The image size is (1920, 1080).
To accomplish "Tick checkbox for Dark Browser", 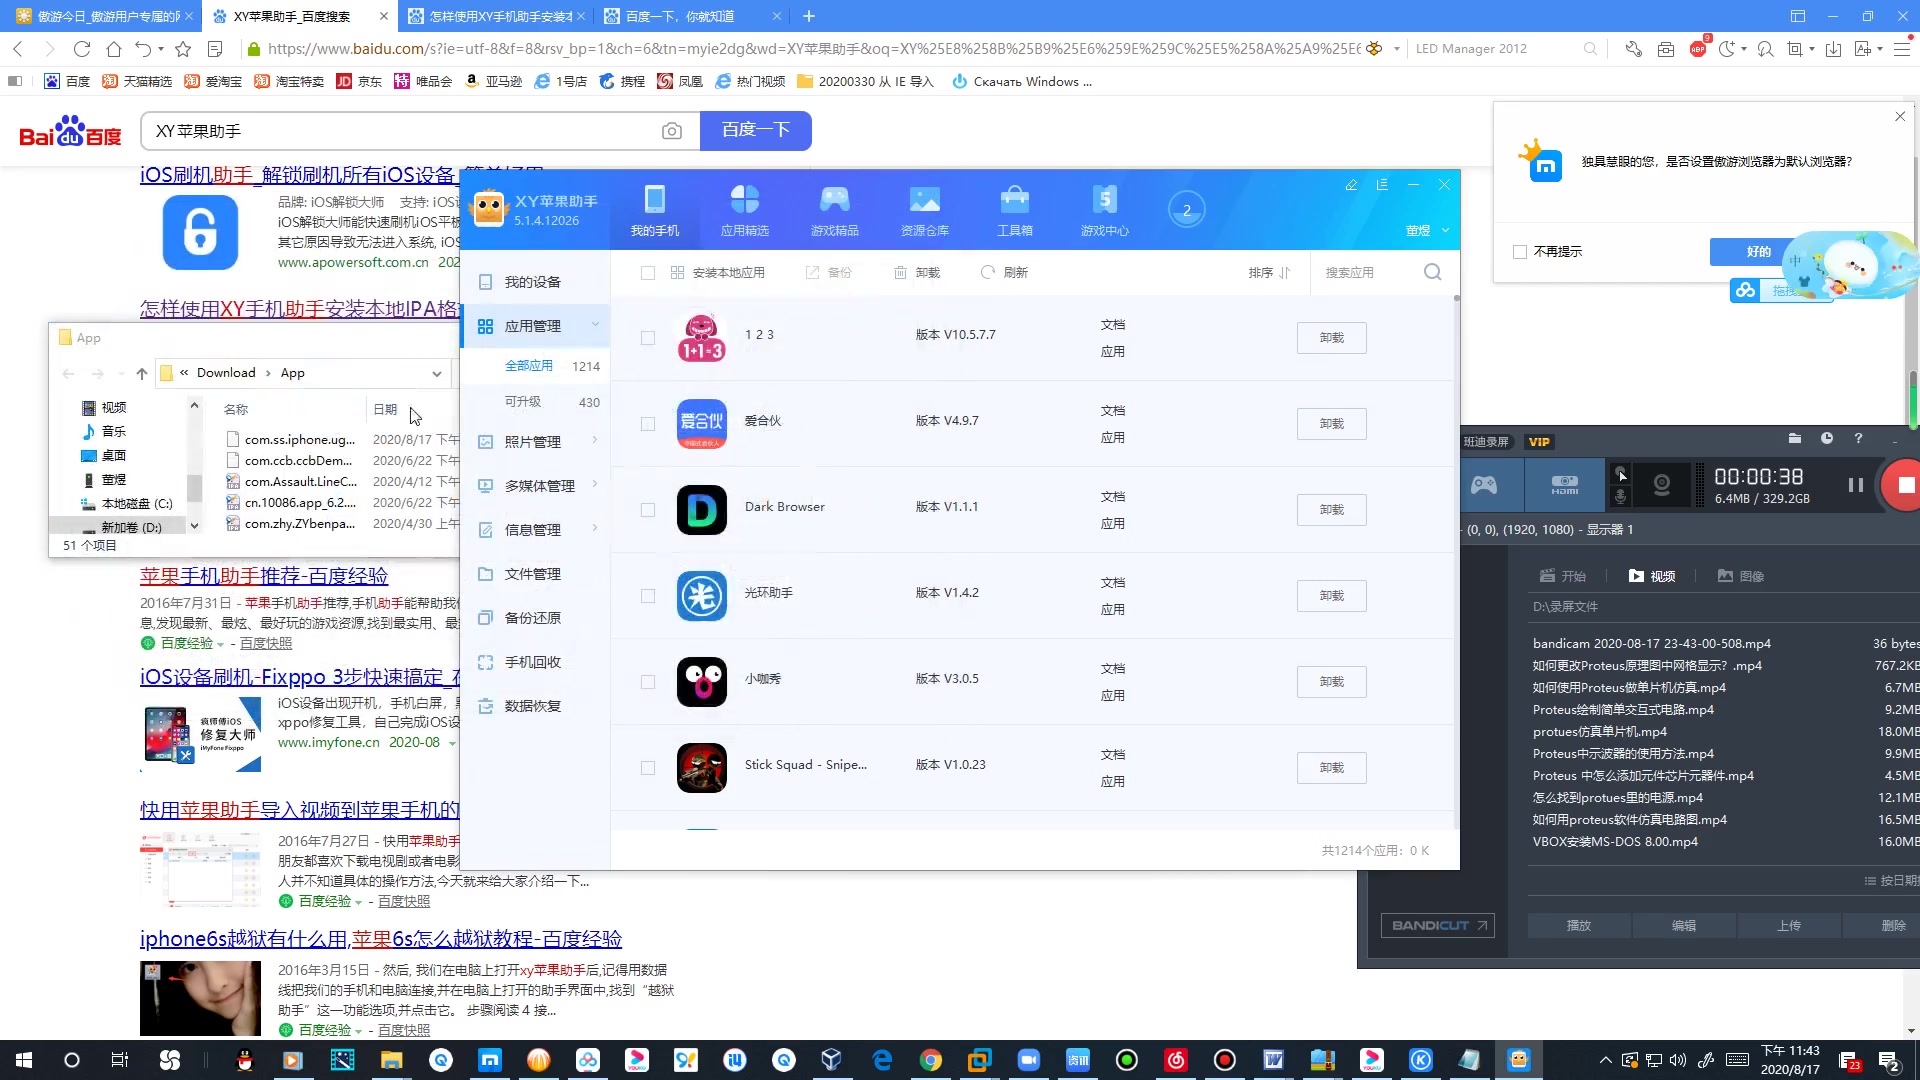I will coord(647,510).
